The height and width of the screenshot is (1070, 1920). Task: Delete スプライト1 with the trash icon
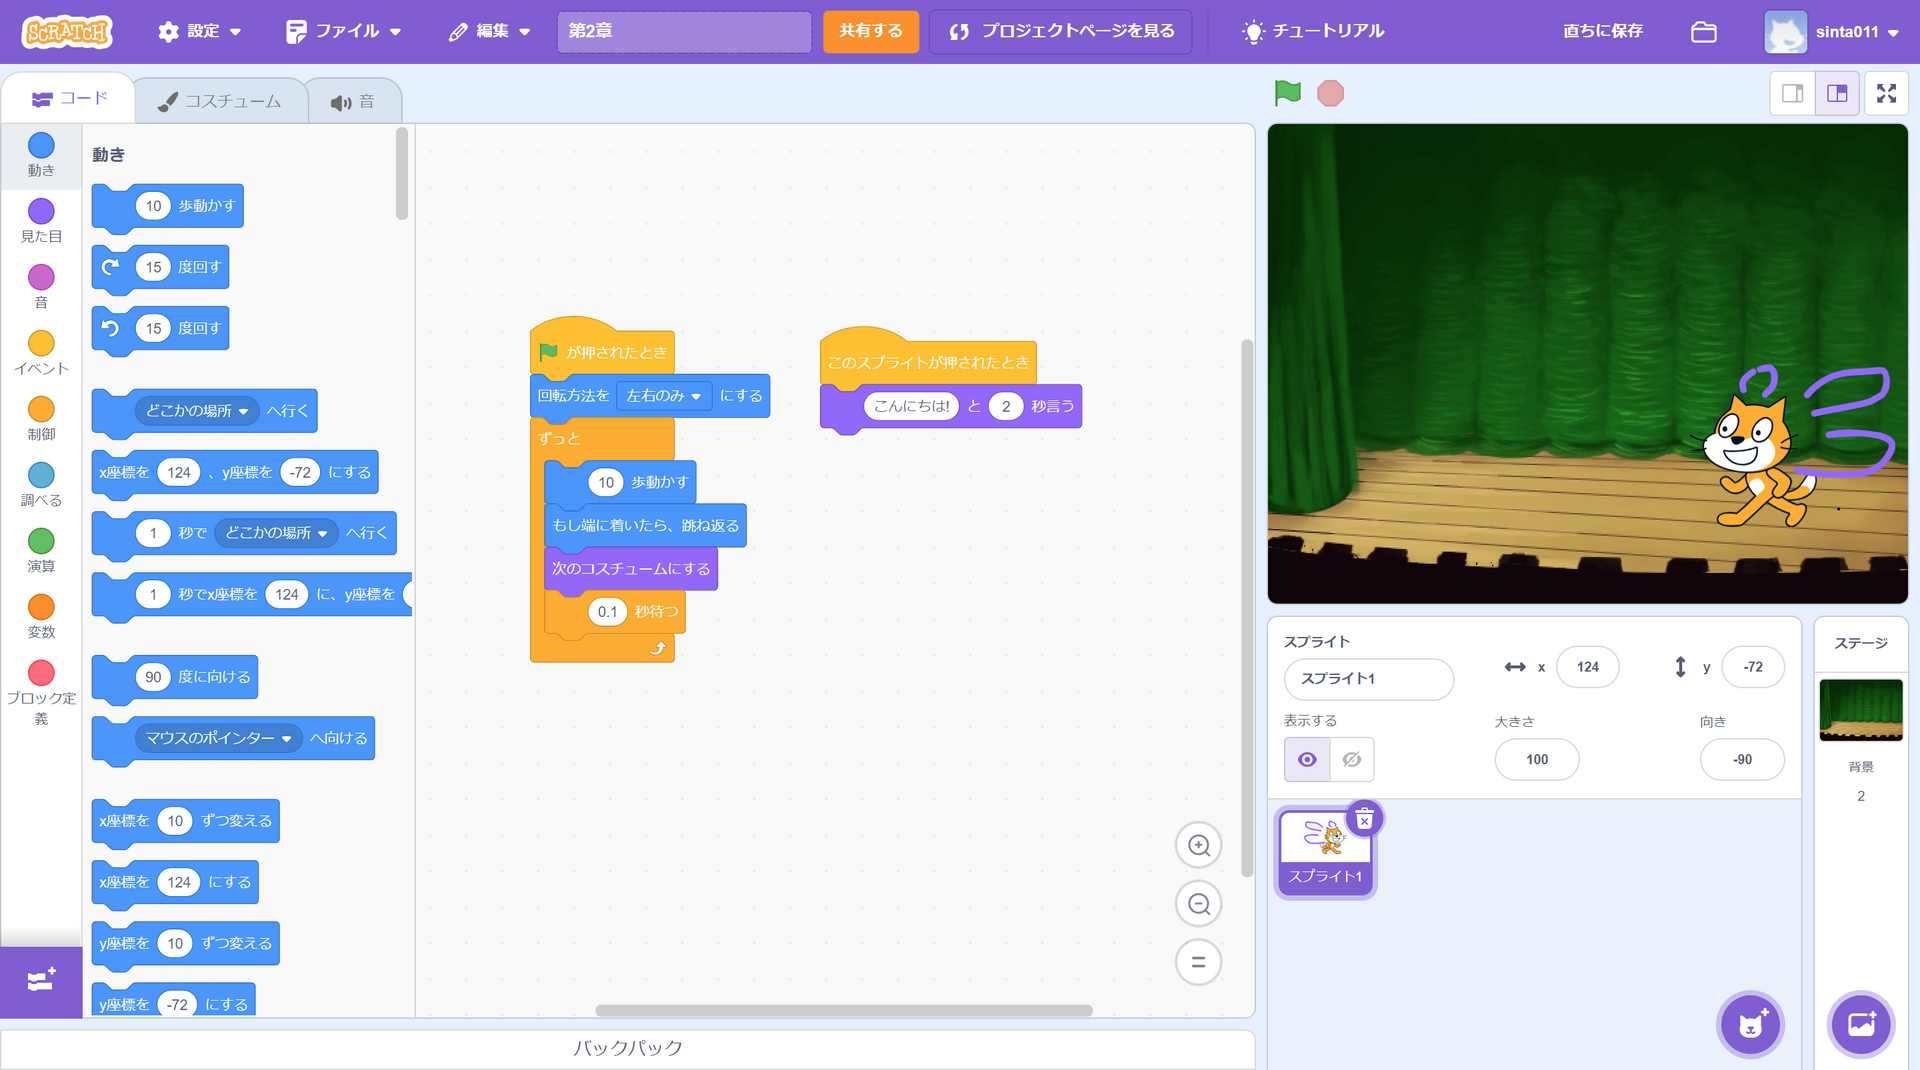point(1364,819)
